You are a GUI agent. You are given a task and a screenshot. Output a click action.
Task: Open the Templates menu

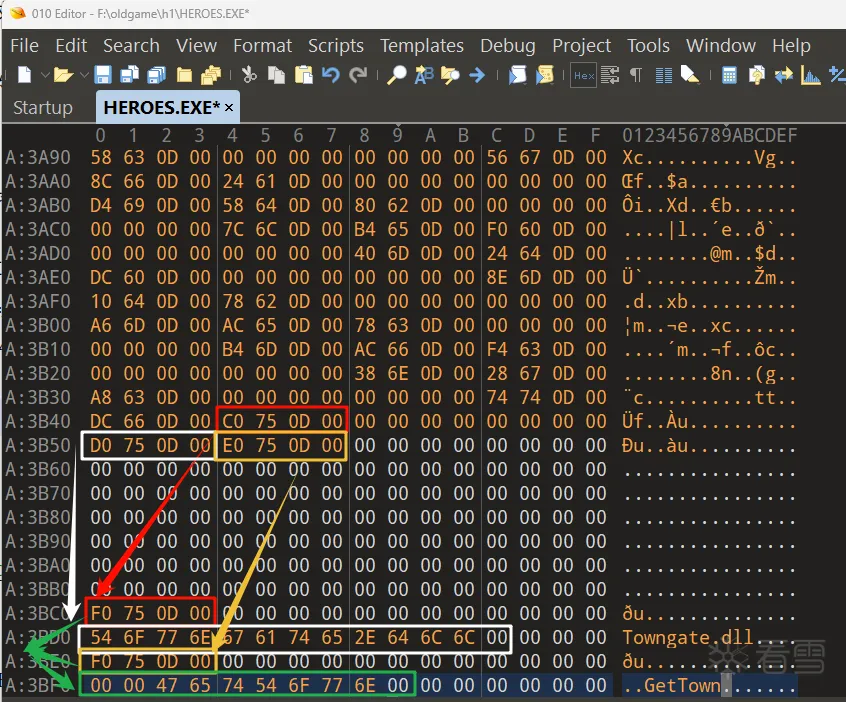pyautogui.click(x=421, y=46)
